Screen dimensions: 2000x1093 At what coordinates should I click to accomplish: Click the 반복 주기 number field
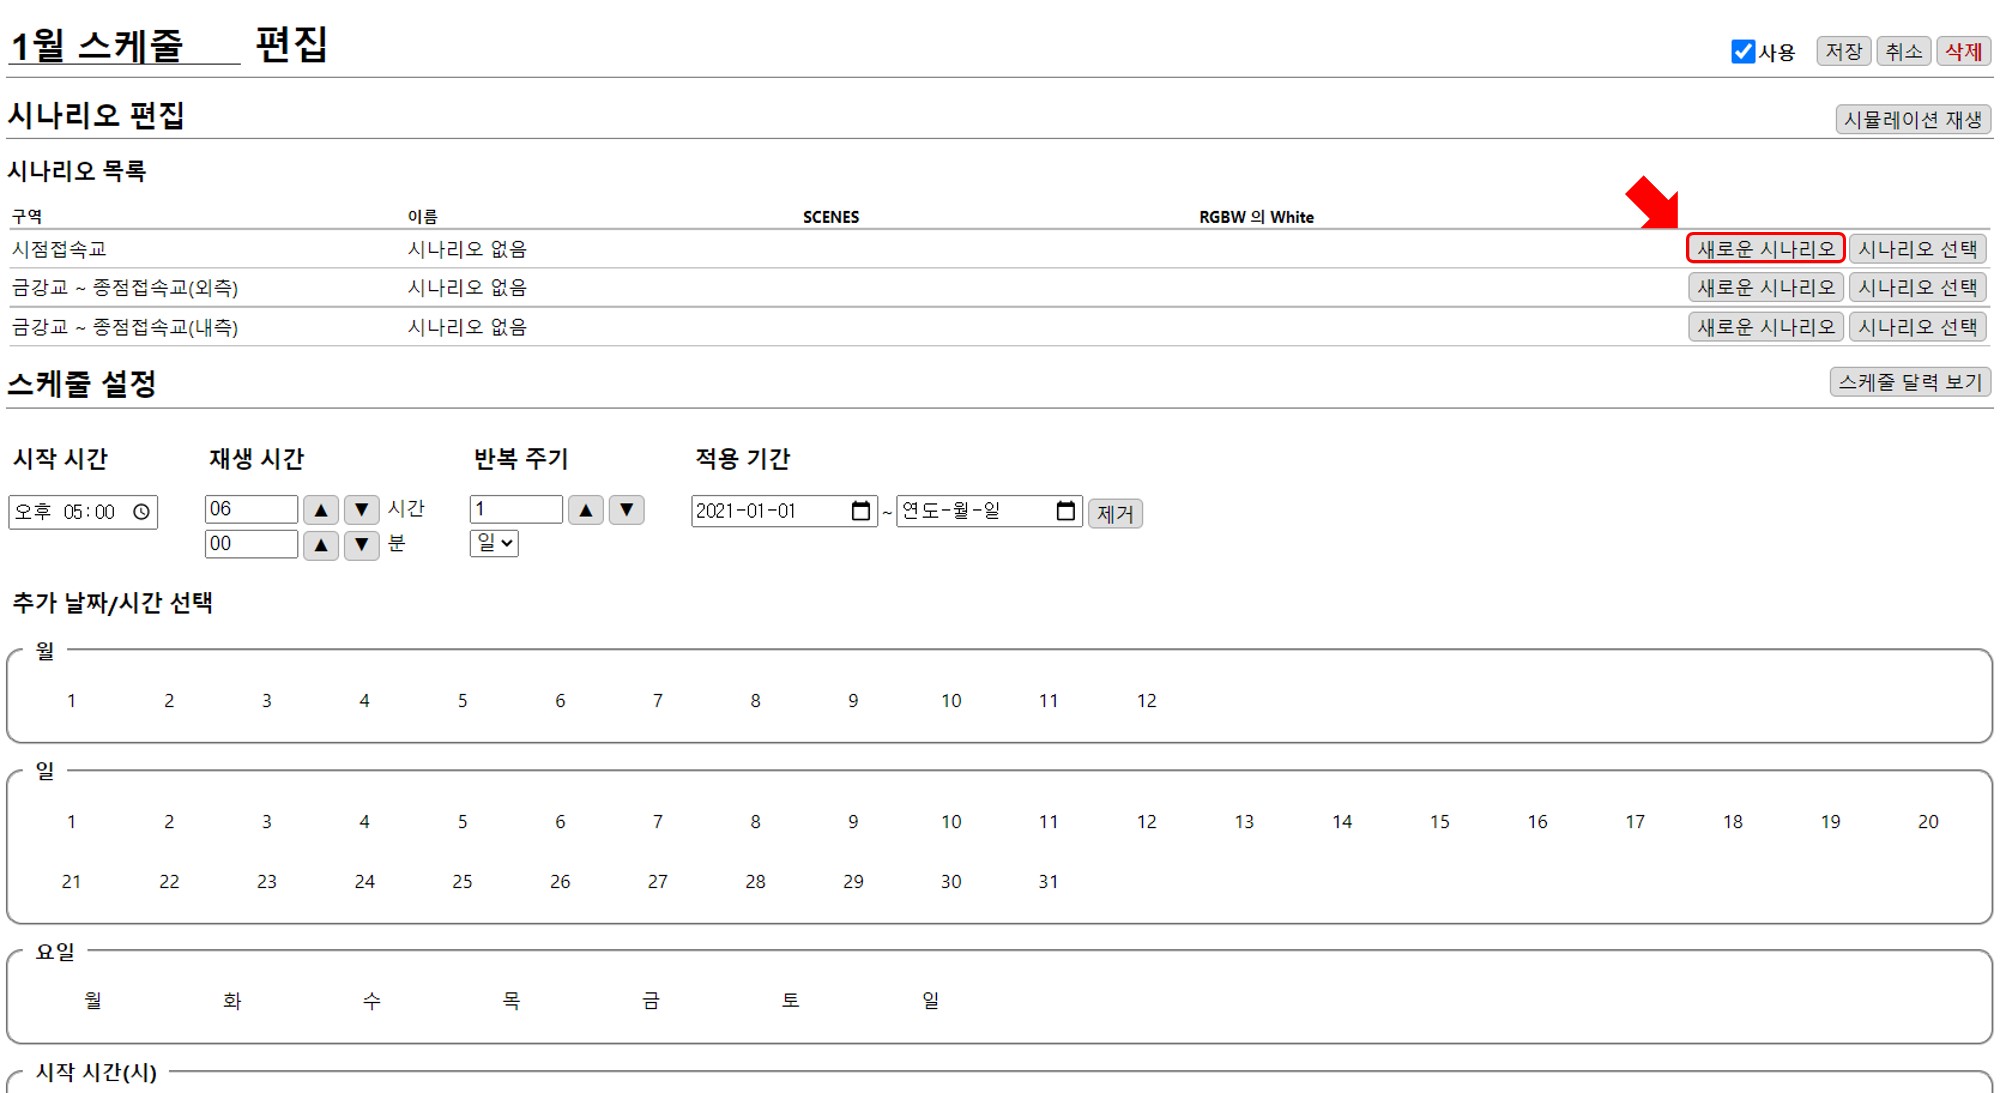[x=516, y=509]
